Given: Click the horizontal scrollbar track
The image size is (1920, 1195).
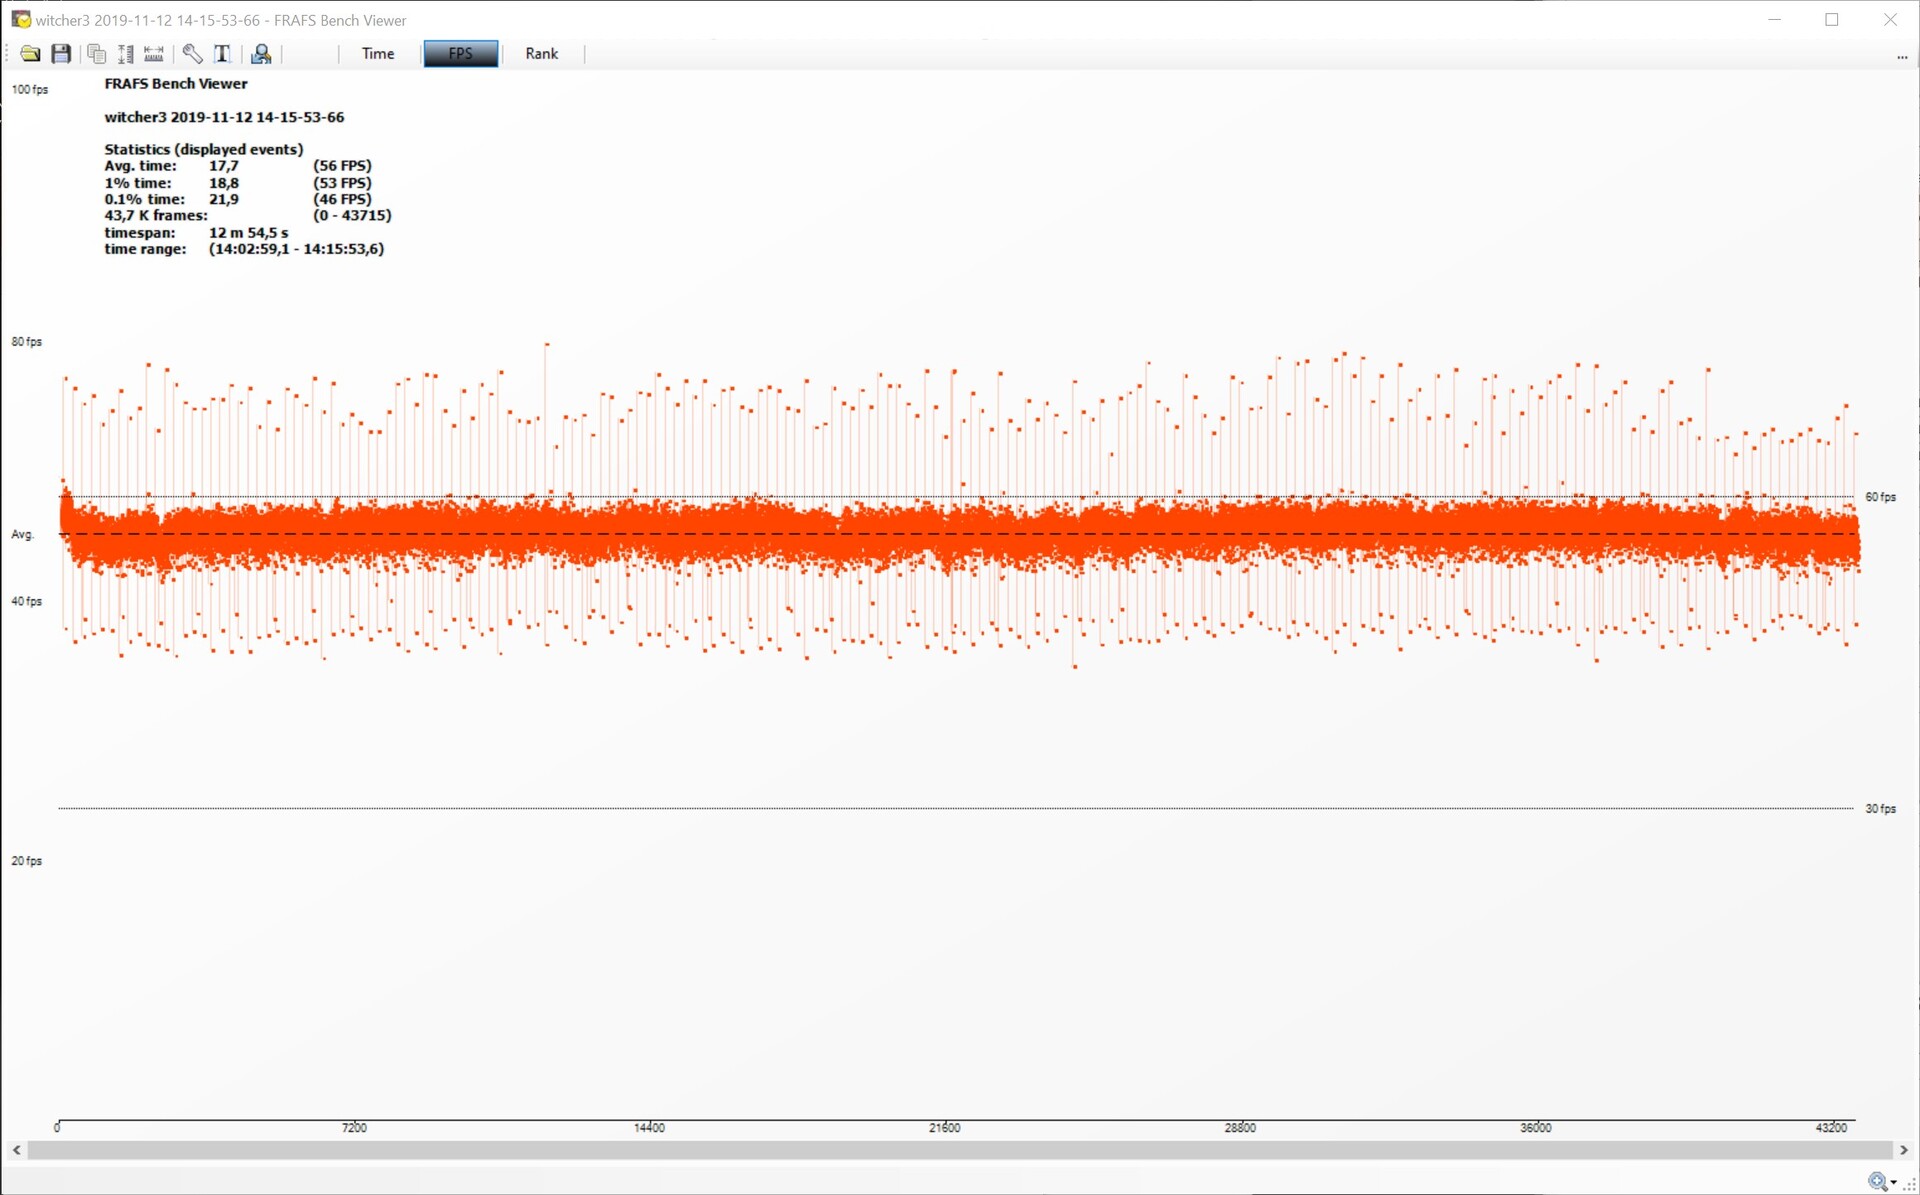Looking at the screenshot, I should click(960, 1150).
